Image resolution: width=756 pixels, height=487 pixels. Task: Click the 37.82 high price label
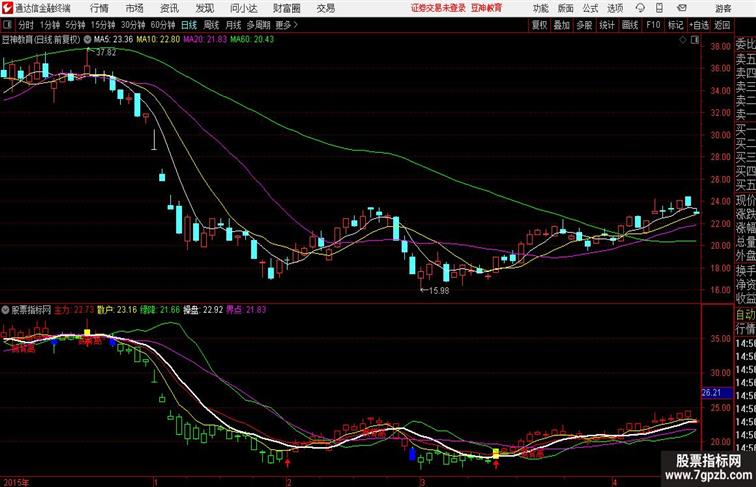(x=106, y=52)
